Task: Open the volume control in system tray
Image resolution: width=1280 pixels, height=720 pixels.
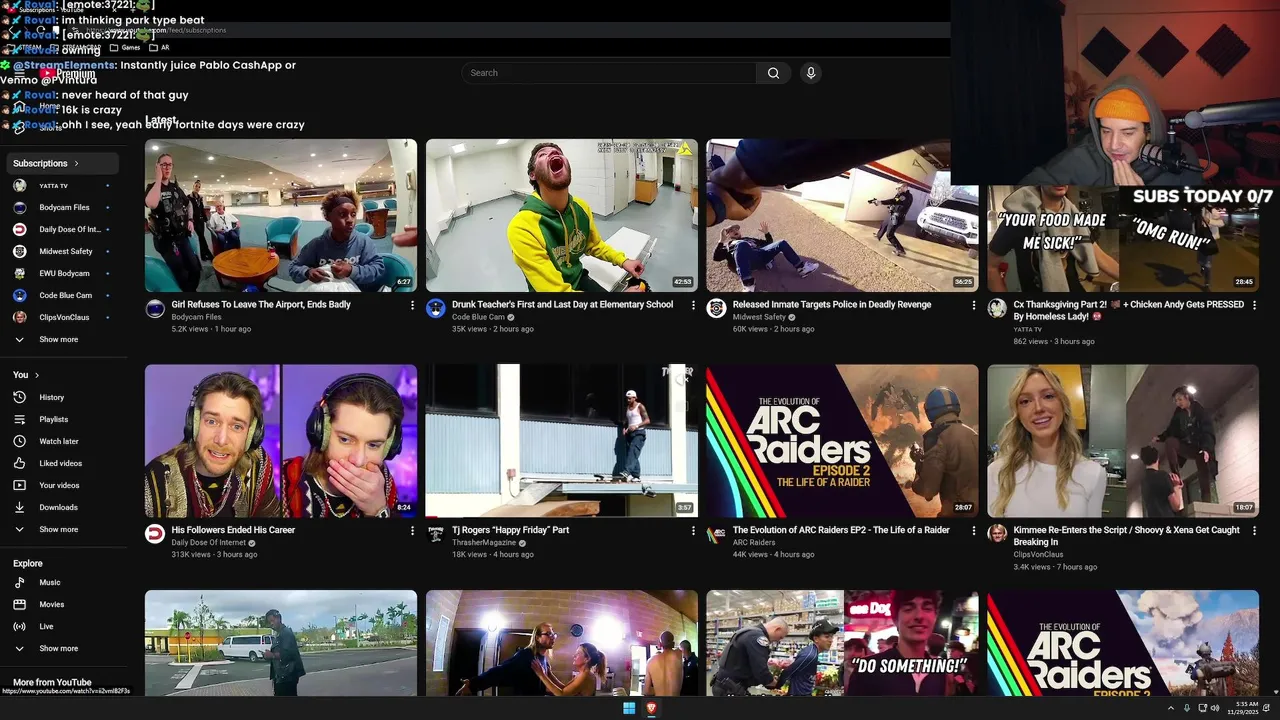Action: (x=1215, y=708)
